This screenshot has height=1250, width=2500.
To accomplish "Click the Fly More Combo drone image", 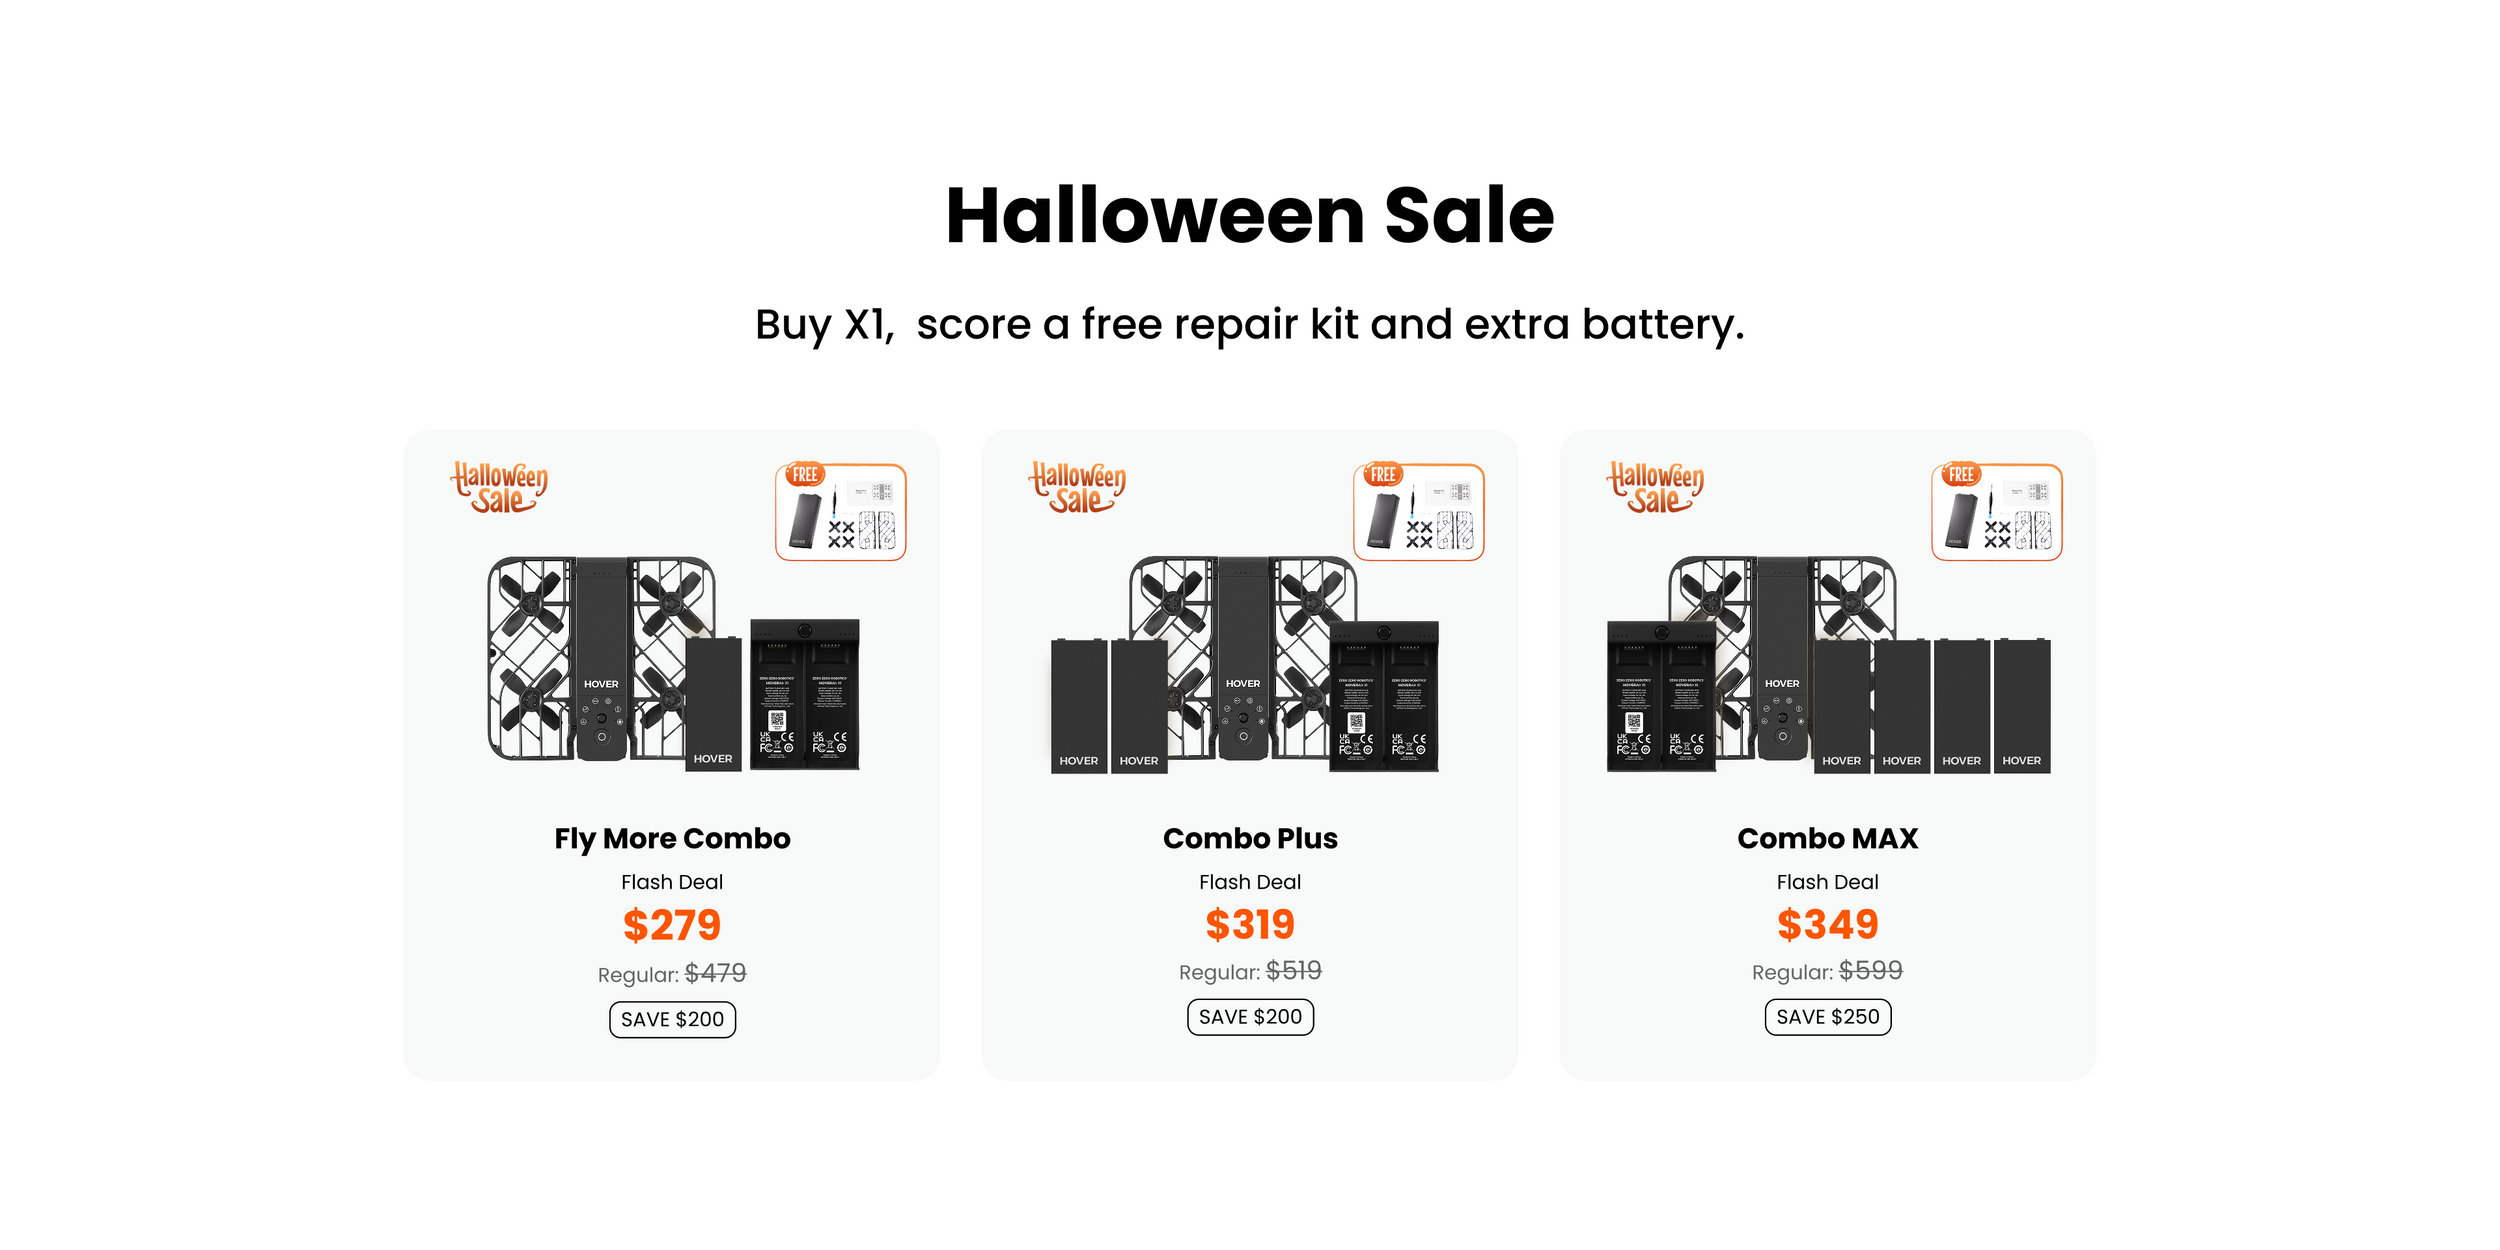I will pos(672,665).
